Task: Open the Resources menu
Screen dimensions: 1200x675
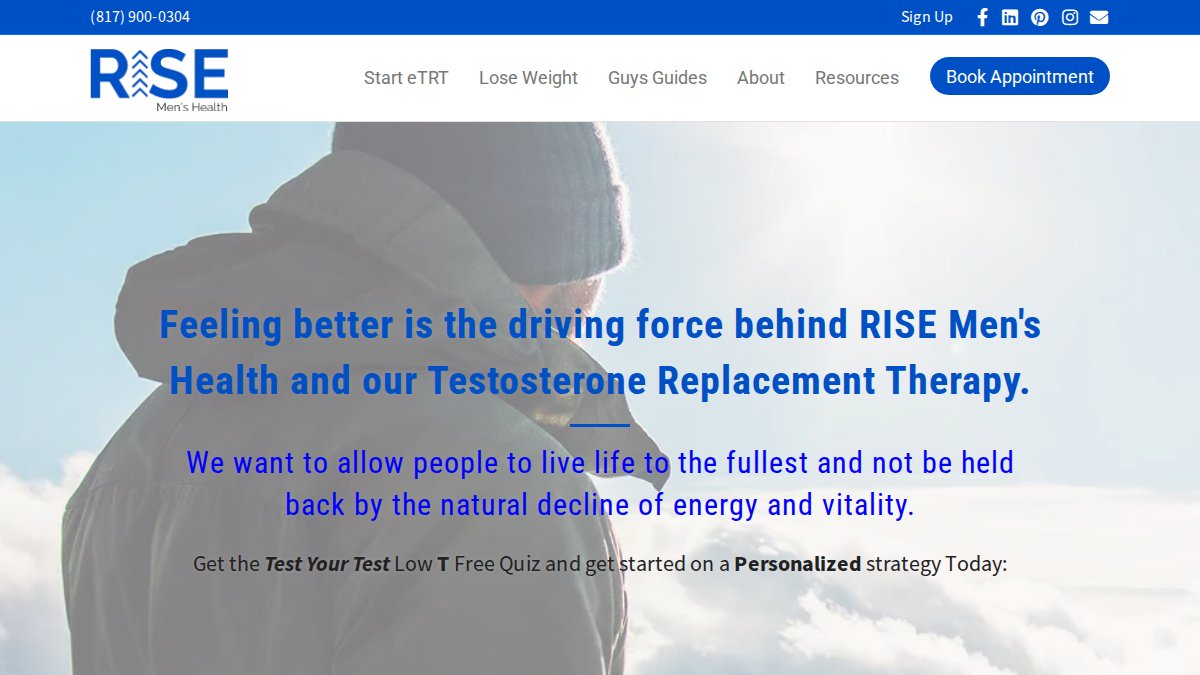Action: coord(857,77)
